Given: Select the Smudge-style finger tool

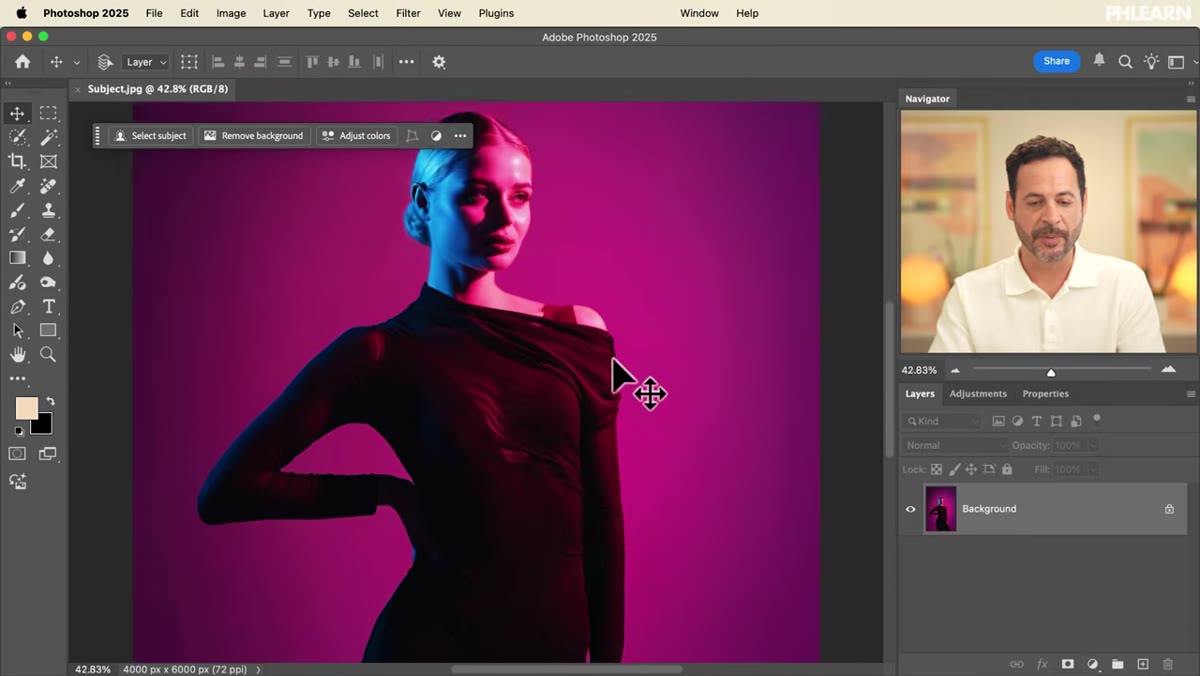Looking at the screenshot, I should click(48, 282).
